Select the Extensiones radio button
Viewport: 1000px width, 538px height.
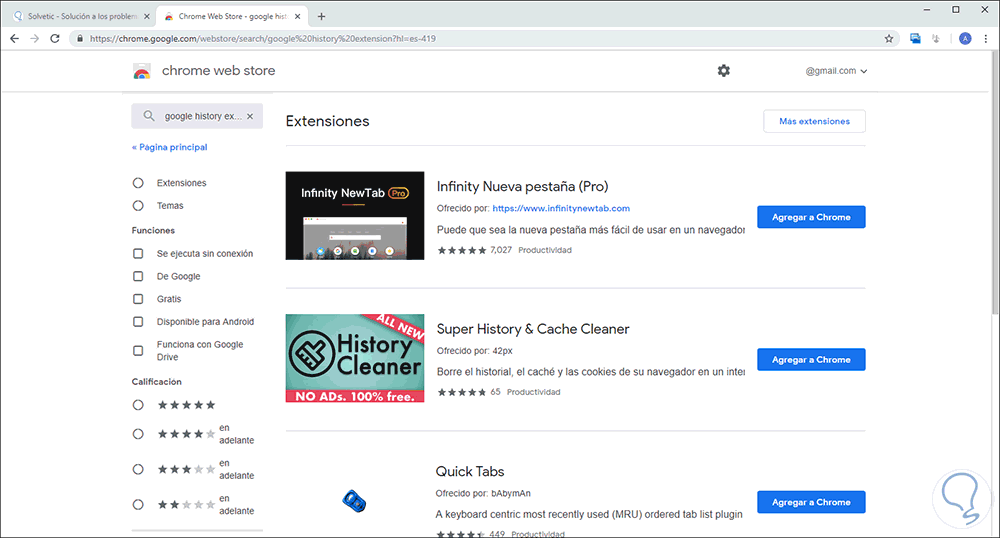point(138,183)
